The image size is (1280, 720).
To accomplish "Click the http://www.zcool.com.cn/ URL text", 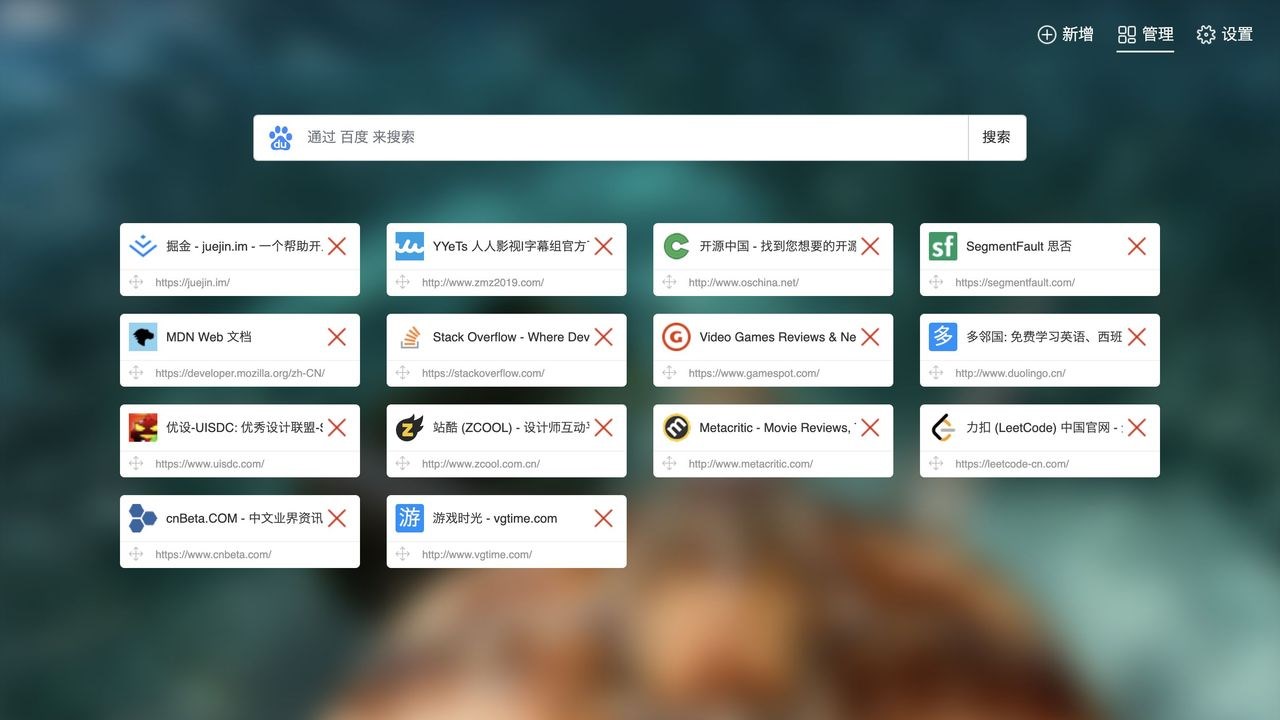I will [481, 464].
